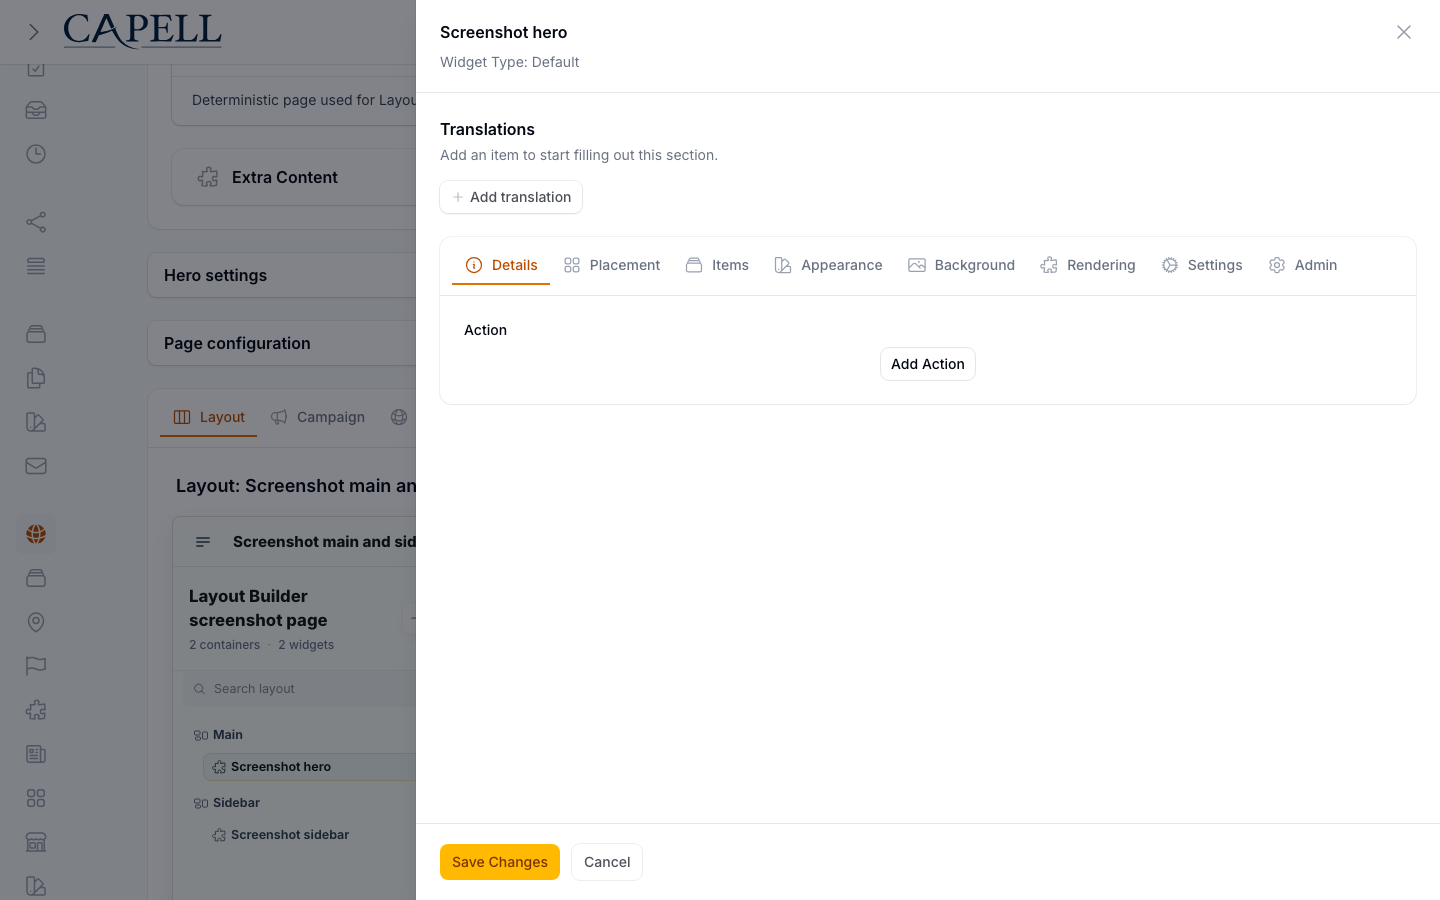Cancel editing the widget

point(607,862)
